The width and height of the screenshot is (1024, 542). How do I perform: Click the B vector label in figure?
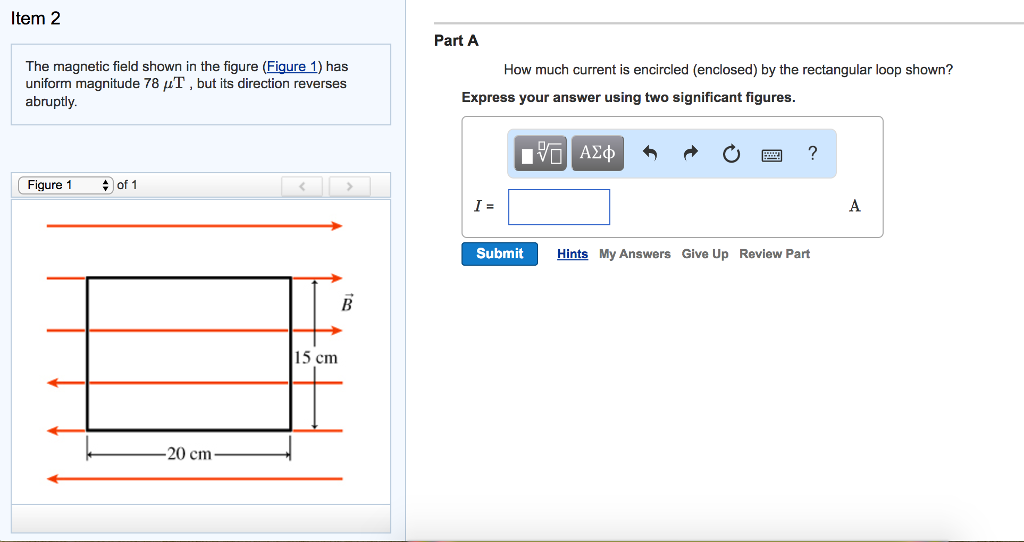(347, 304)
